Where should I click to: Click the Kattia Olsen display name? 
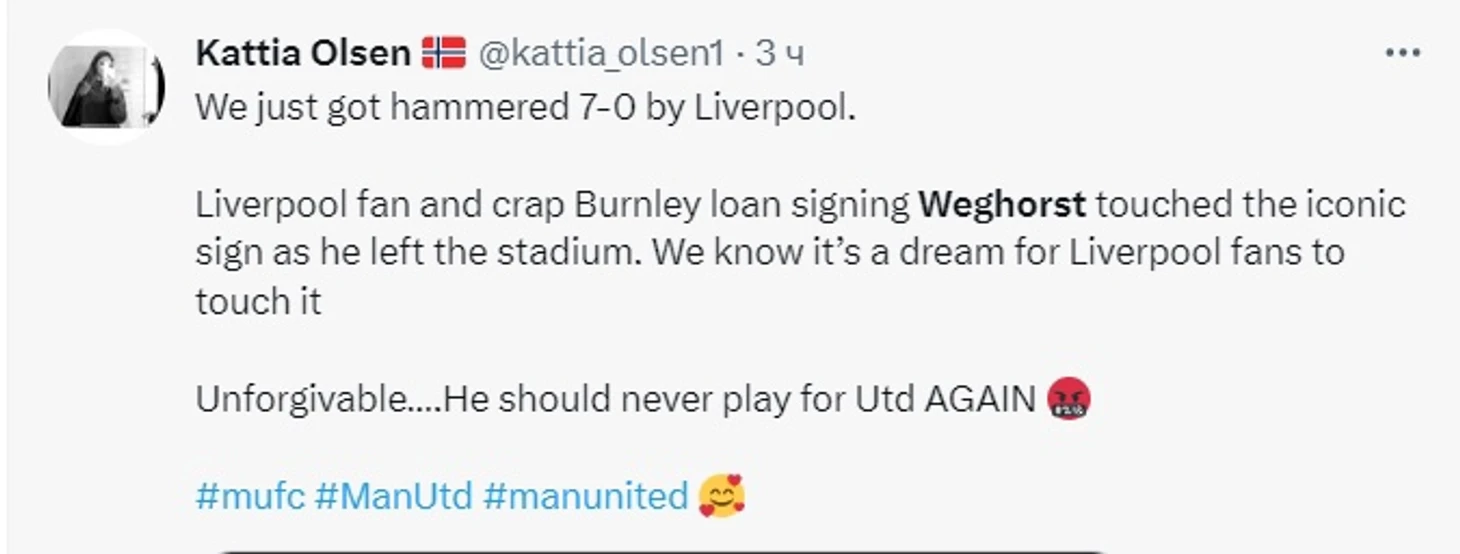(302, 53)
